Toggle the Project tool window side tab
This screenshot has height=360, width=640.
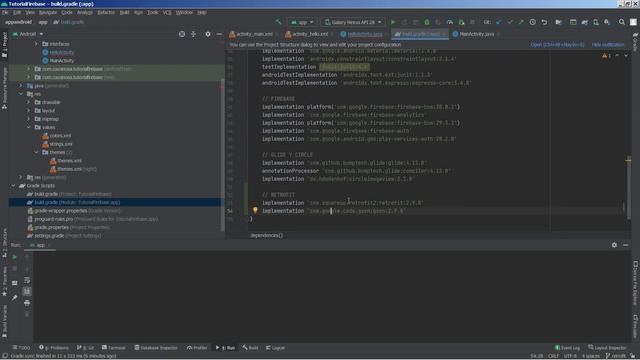click(4, 45)
